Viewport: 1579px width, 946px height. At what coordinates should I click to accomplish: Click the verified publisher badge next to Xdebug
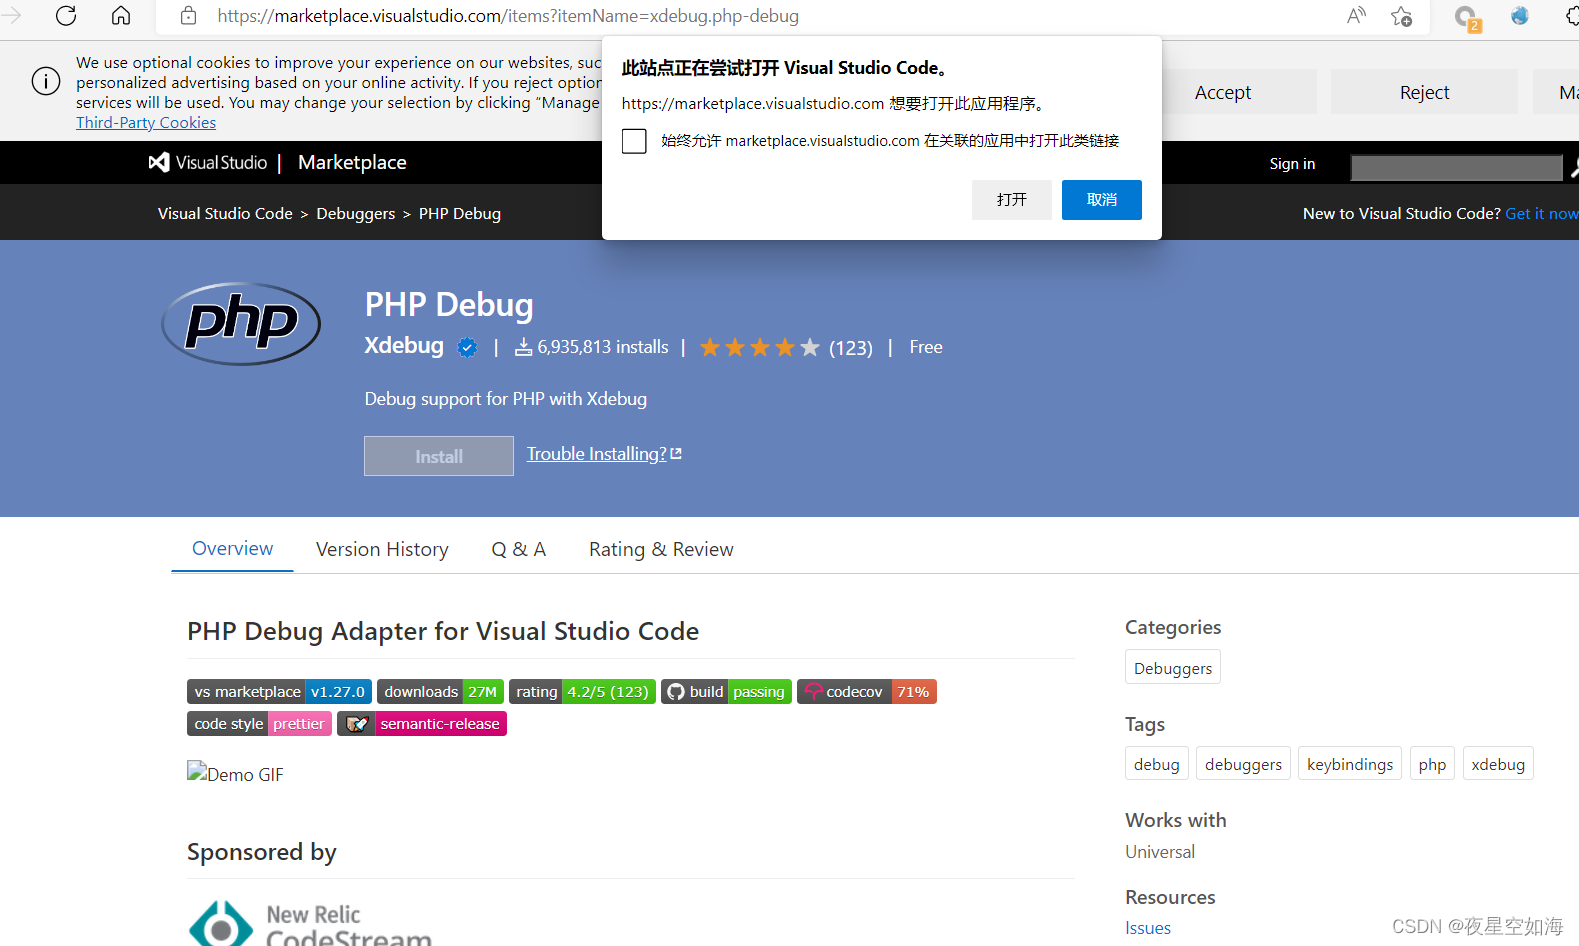pos(467,347)
